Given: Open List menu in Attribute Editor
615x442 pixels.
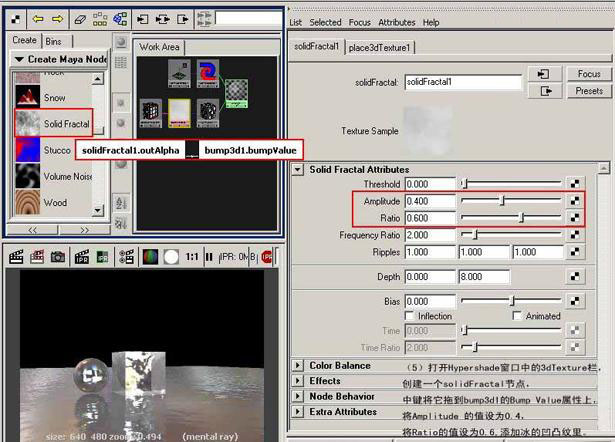Looking at the screenshot, I should click(295, 22).
